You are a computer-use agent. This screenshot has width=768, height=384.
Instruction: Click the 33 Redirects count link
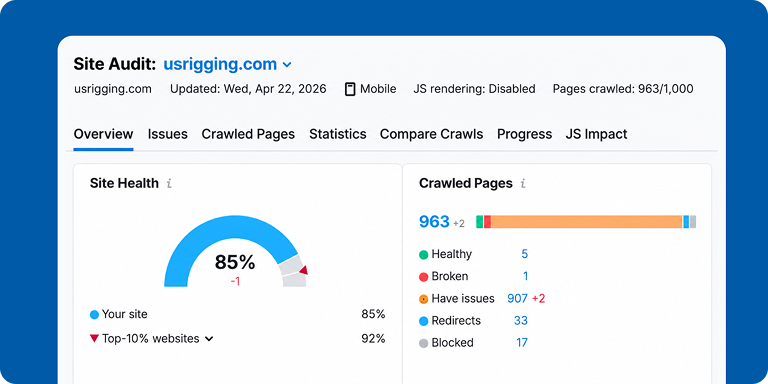pos(521,321)
